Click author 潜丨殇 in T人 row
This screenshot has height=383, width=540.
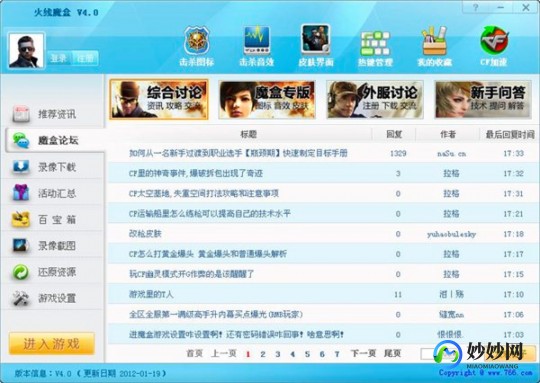451,294
